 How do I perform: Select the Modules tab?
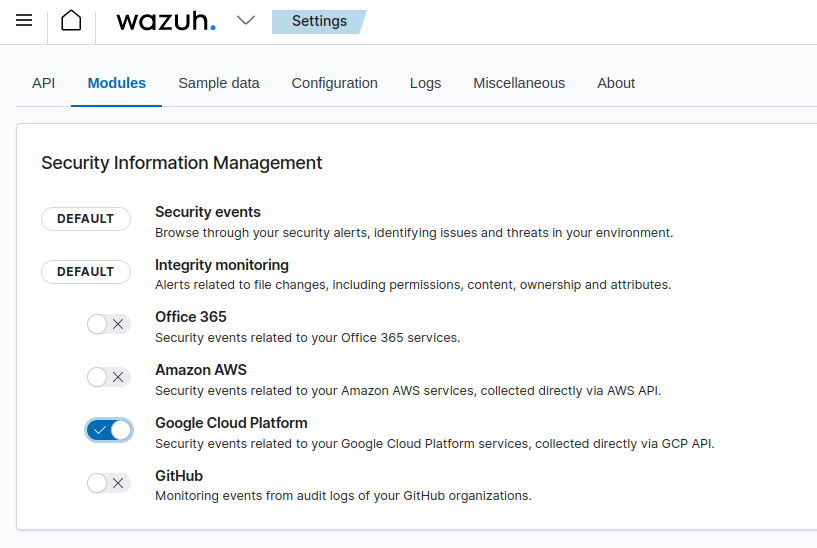(117, 83)
